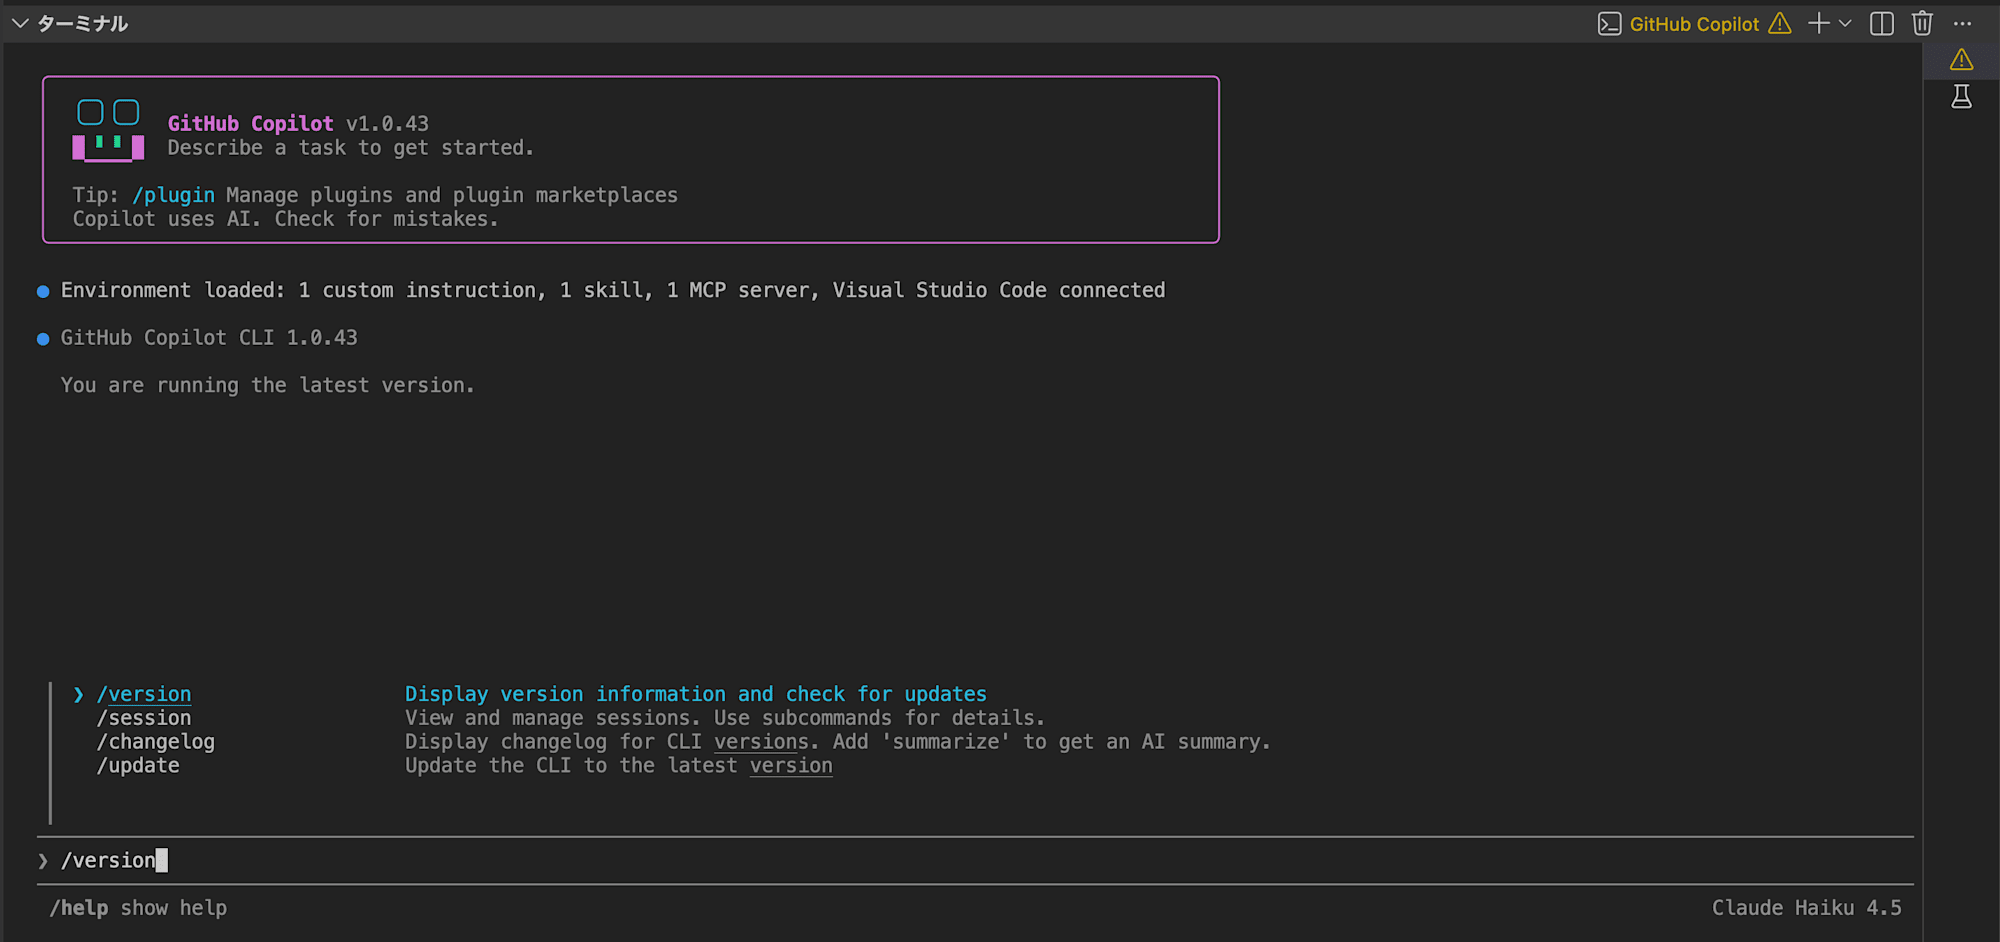
Task: Open the more actions ellipsis menu
Action: pos(1963,23)
